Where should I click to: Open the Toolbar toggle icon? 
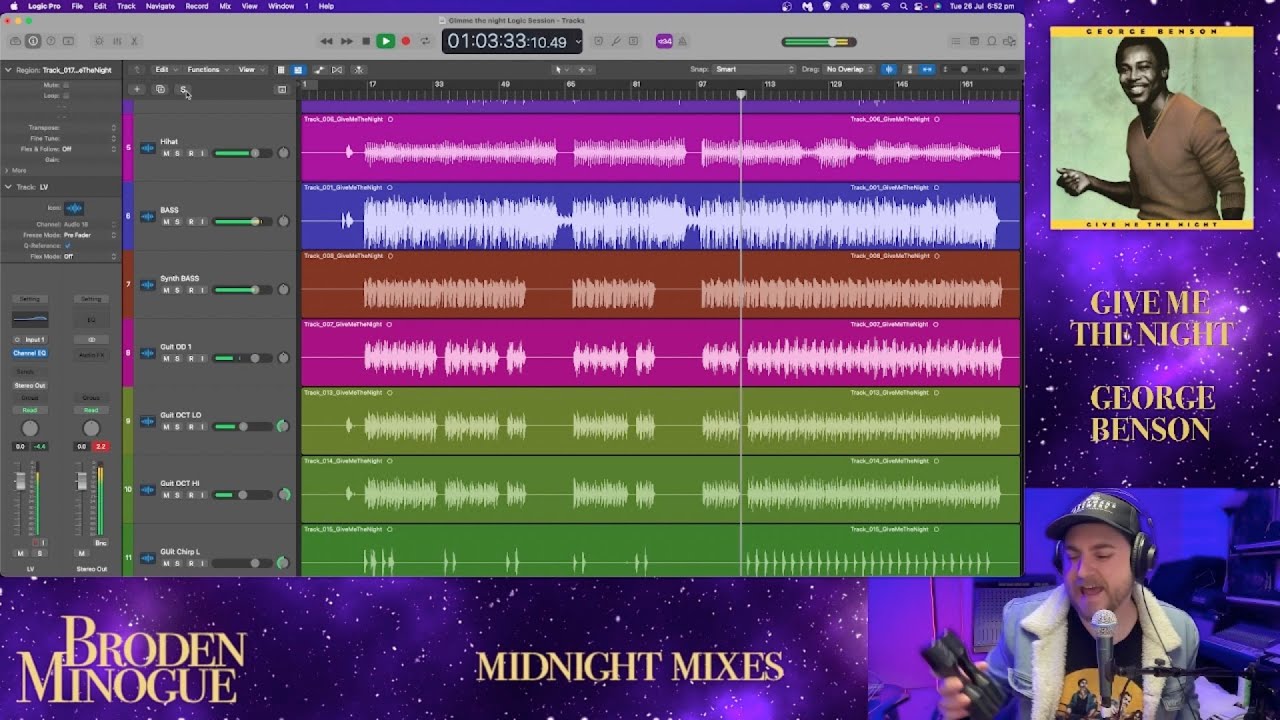pos(68,41)
